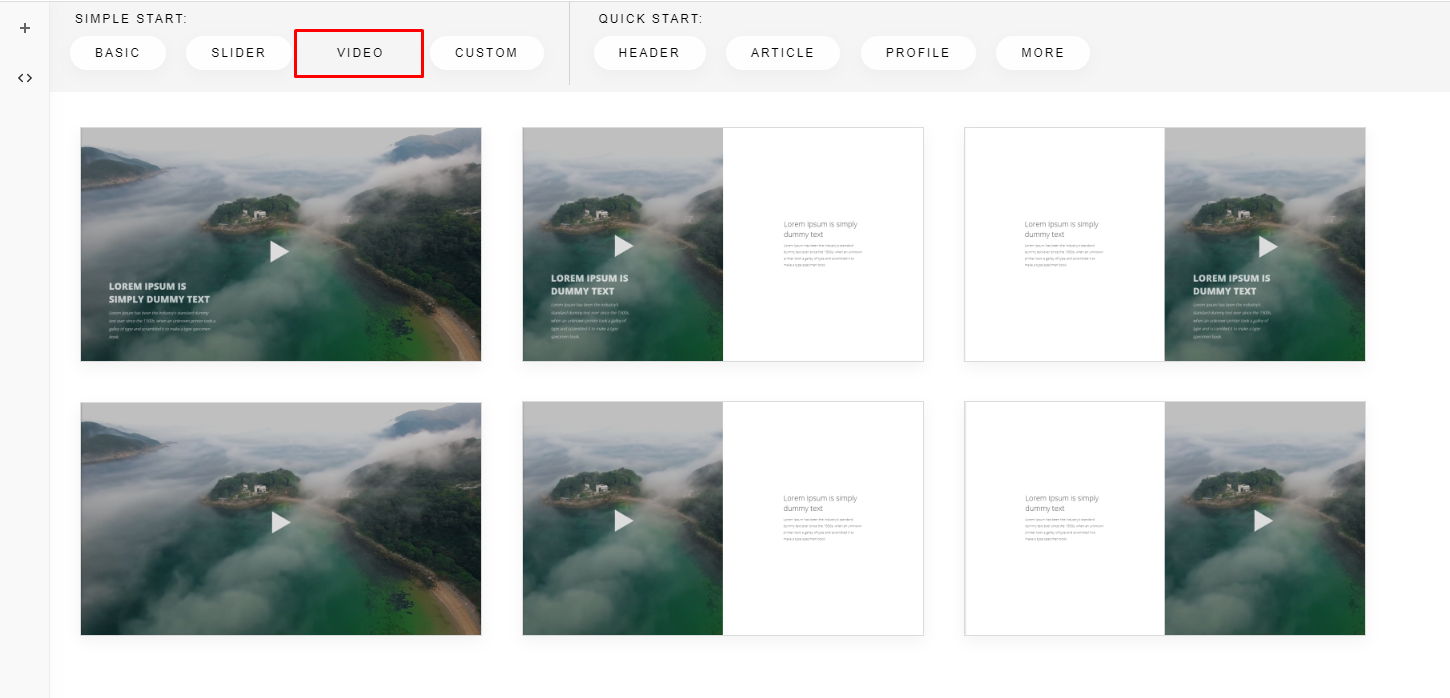Choose the Article quick start
This screenshot has height=698, width=1450.
pyautogui.click(x=783, y=53)
